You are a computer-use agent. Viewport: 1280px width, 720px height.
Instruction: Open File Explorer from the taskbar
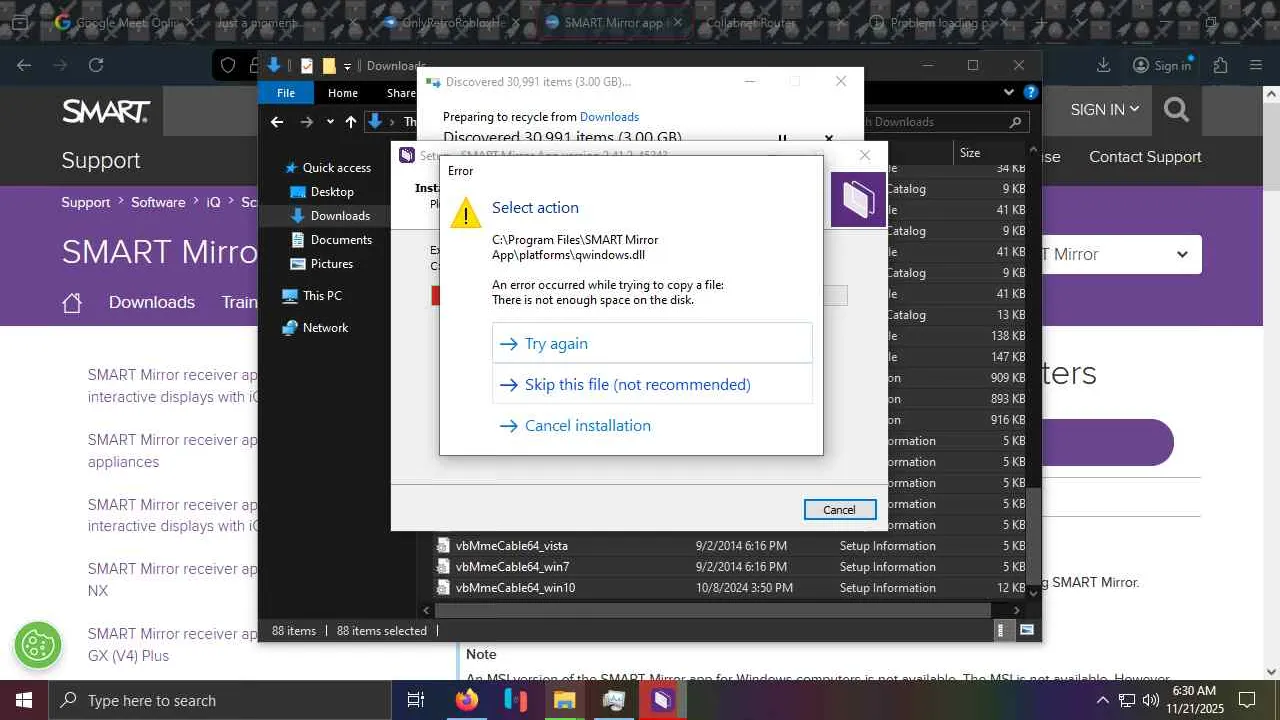565,700
